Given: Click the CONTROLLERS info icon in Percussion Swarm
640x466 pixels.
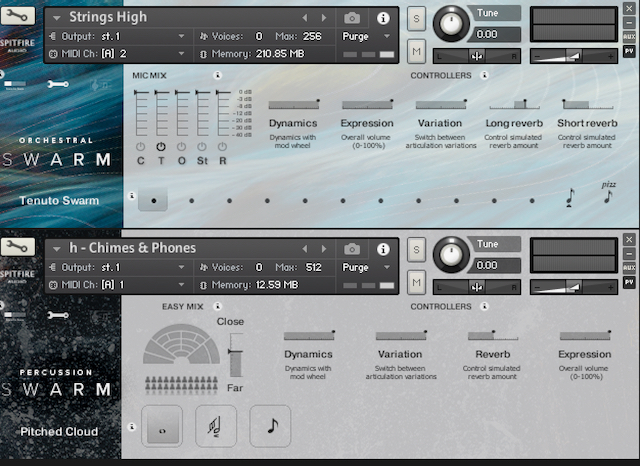Looking at the screenshot, I should (x=484, y=306).
